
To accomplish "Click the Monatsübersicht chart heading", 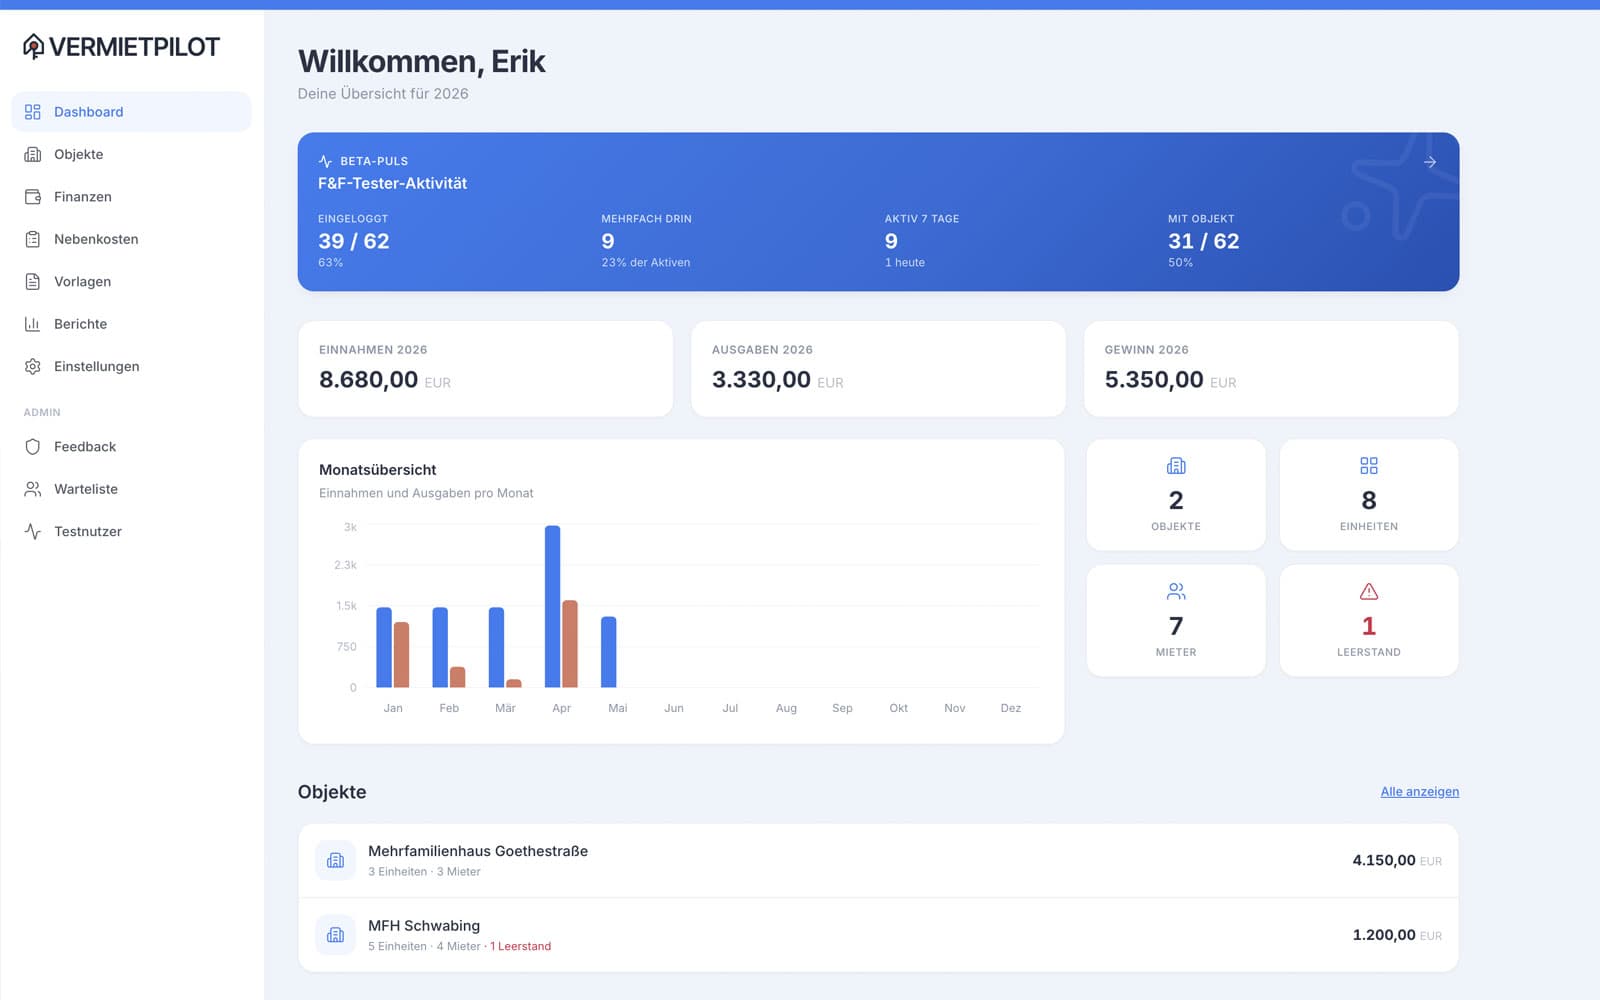I will coord(378,469).
